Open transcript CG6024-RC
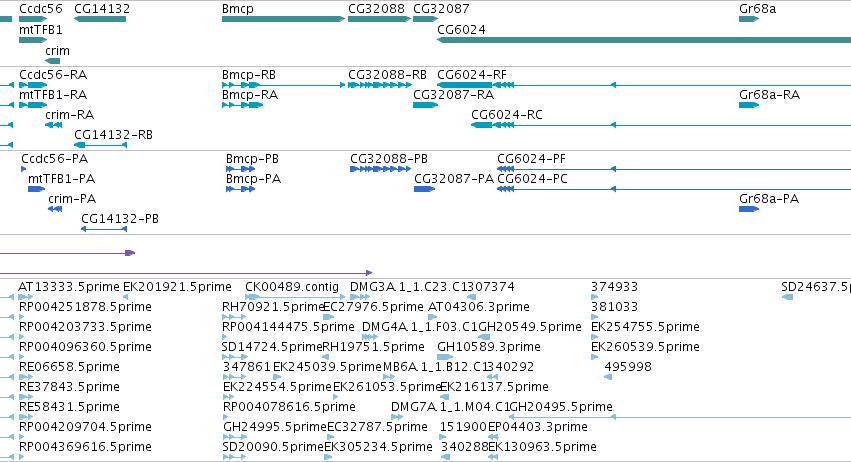The height and width of the screenshot is (462, 851). point(506,115)
